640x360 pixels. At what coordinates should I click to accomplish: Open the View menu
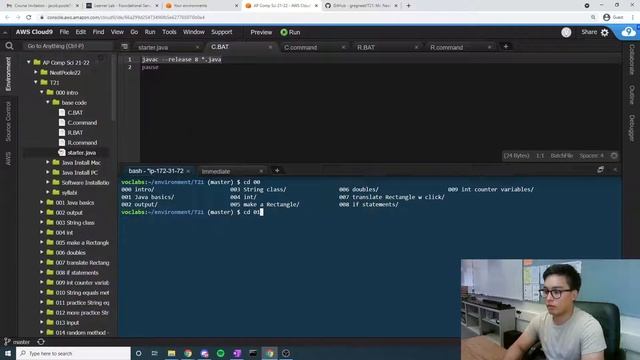pyautogui.click(x=117, y=32)
